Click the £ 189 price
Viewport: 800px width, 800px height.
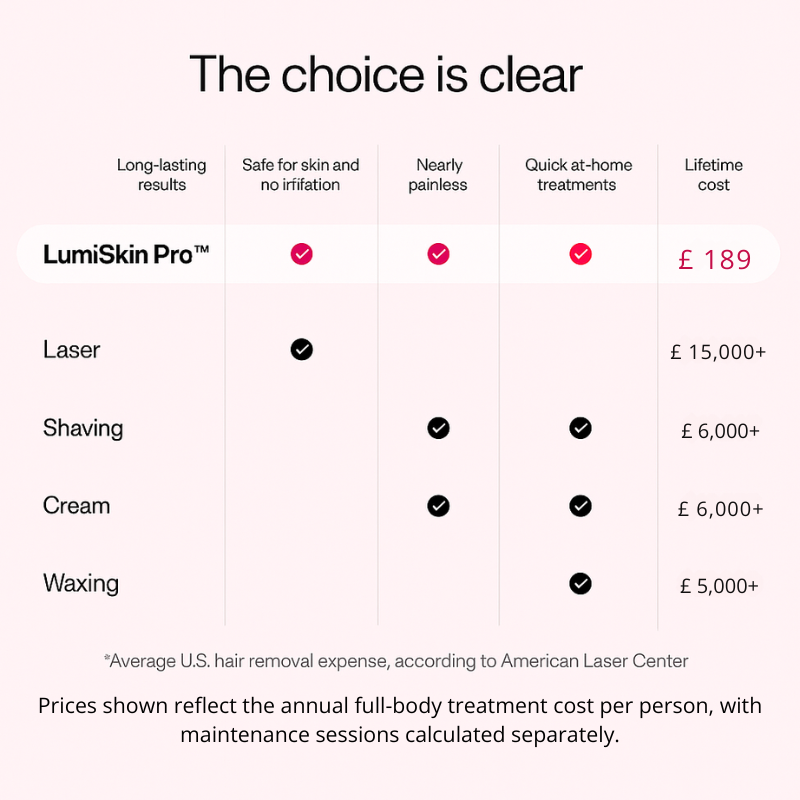pos(714,260)
